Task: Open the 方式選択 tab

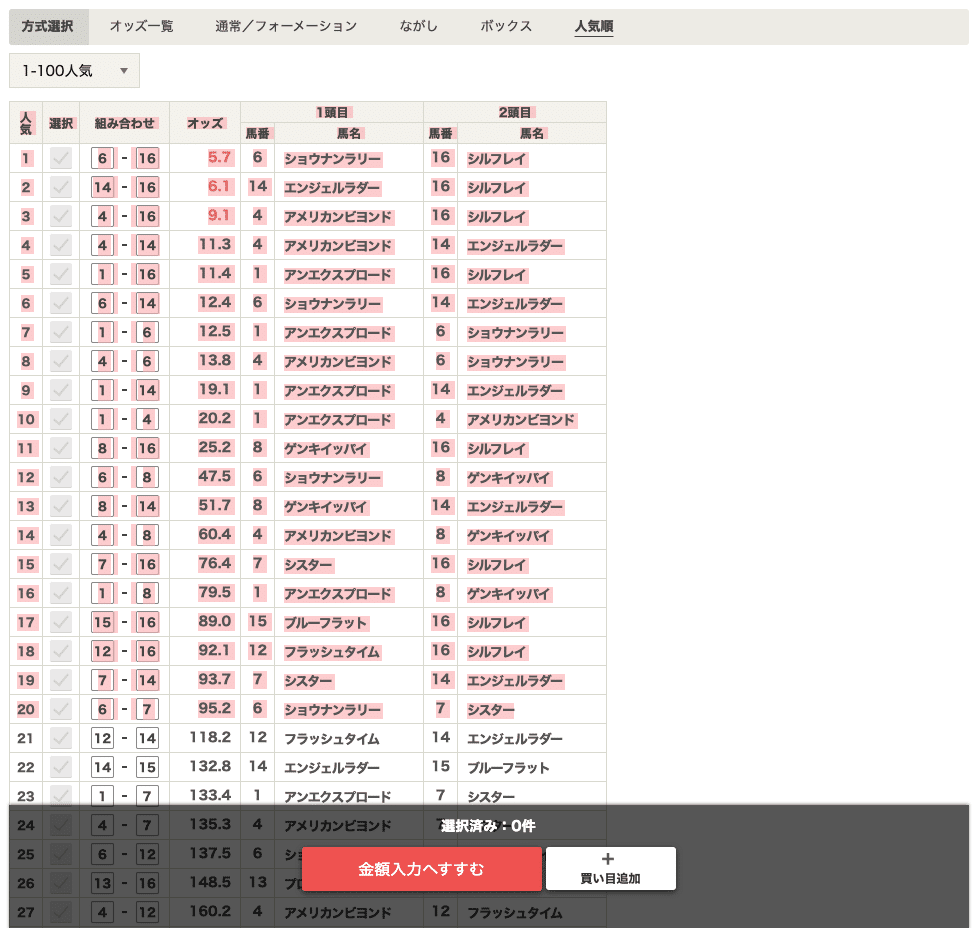Action: pos(48,26)
